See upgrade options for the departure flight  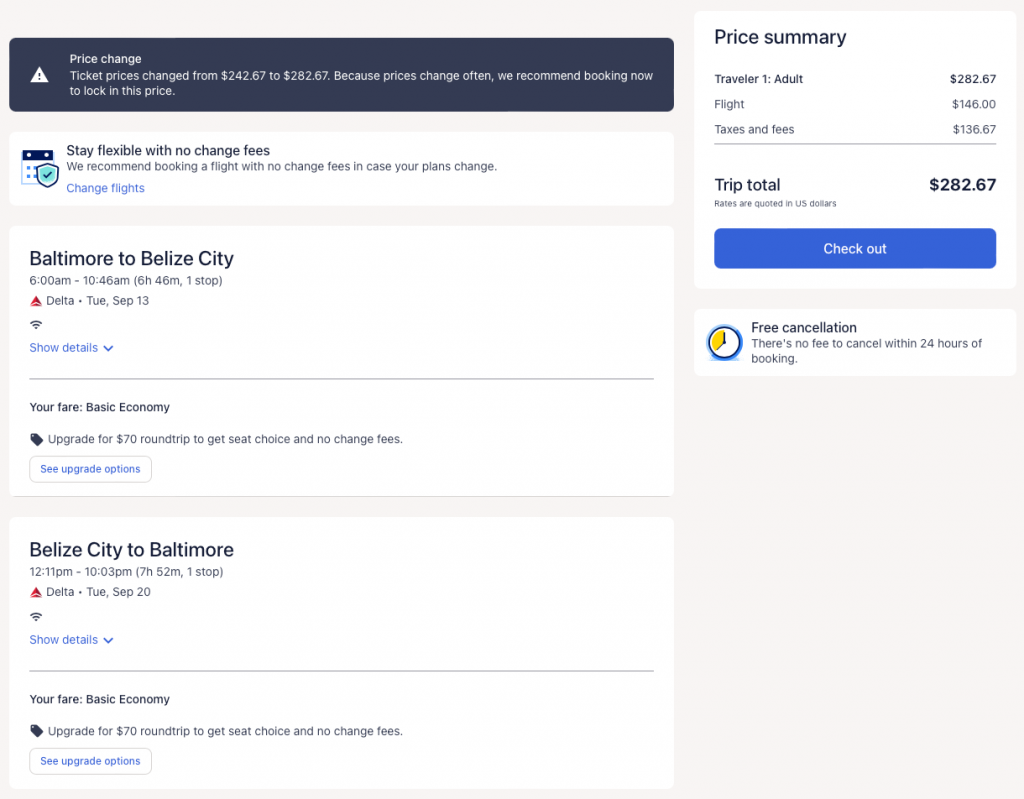90,469
